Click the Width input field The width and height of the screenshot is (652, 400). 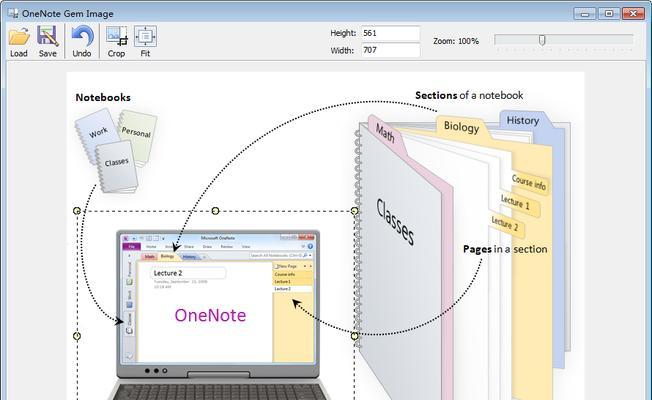[x=390, y=50]
